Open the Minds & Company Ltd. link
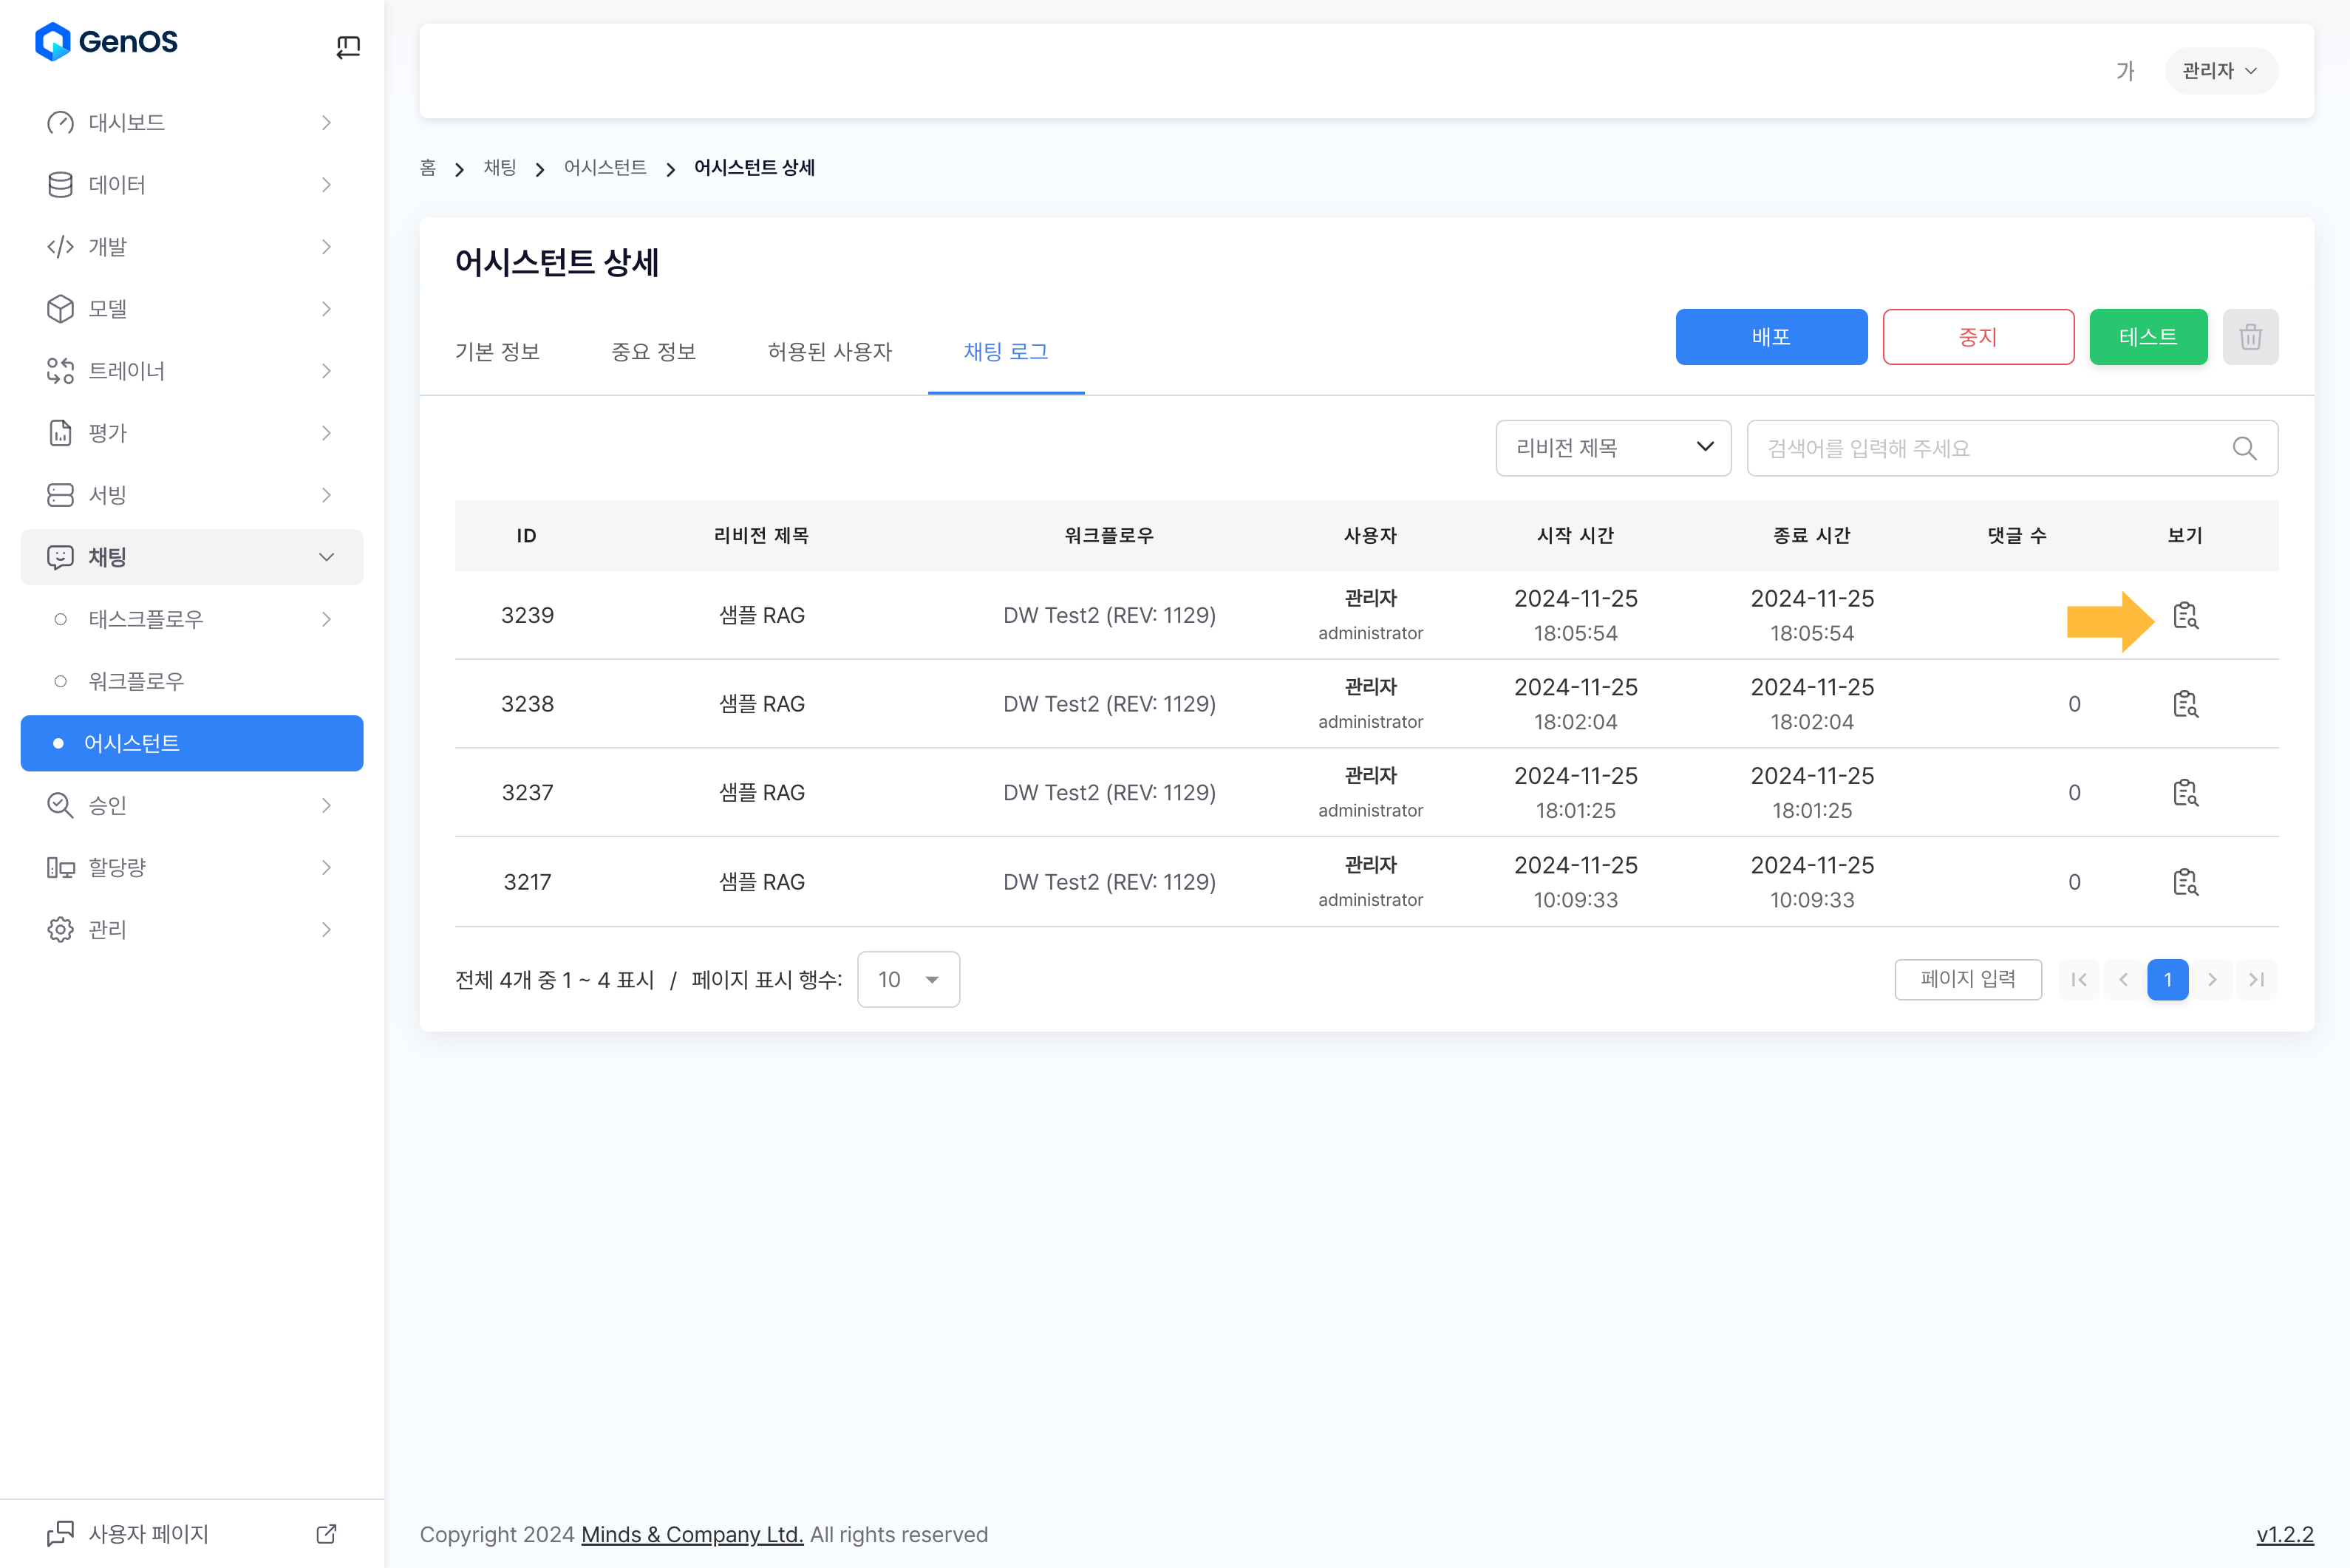 point(692,1534)
